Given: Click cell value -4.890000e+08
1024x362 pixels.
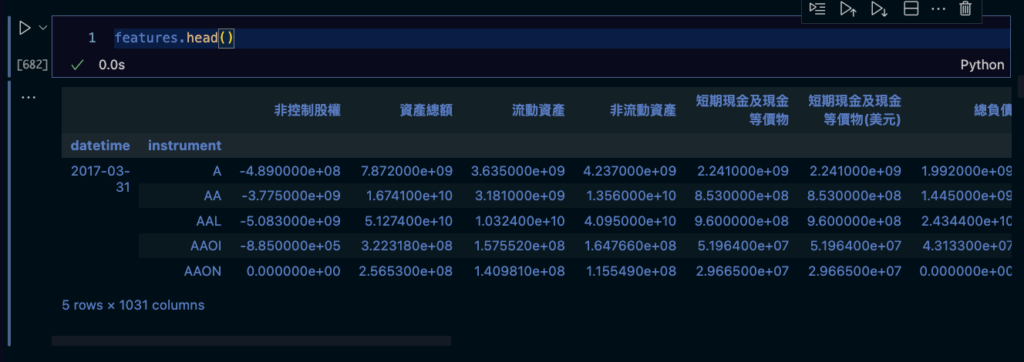Looking at the screenshot, I should click(x=290, y=171).
